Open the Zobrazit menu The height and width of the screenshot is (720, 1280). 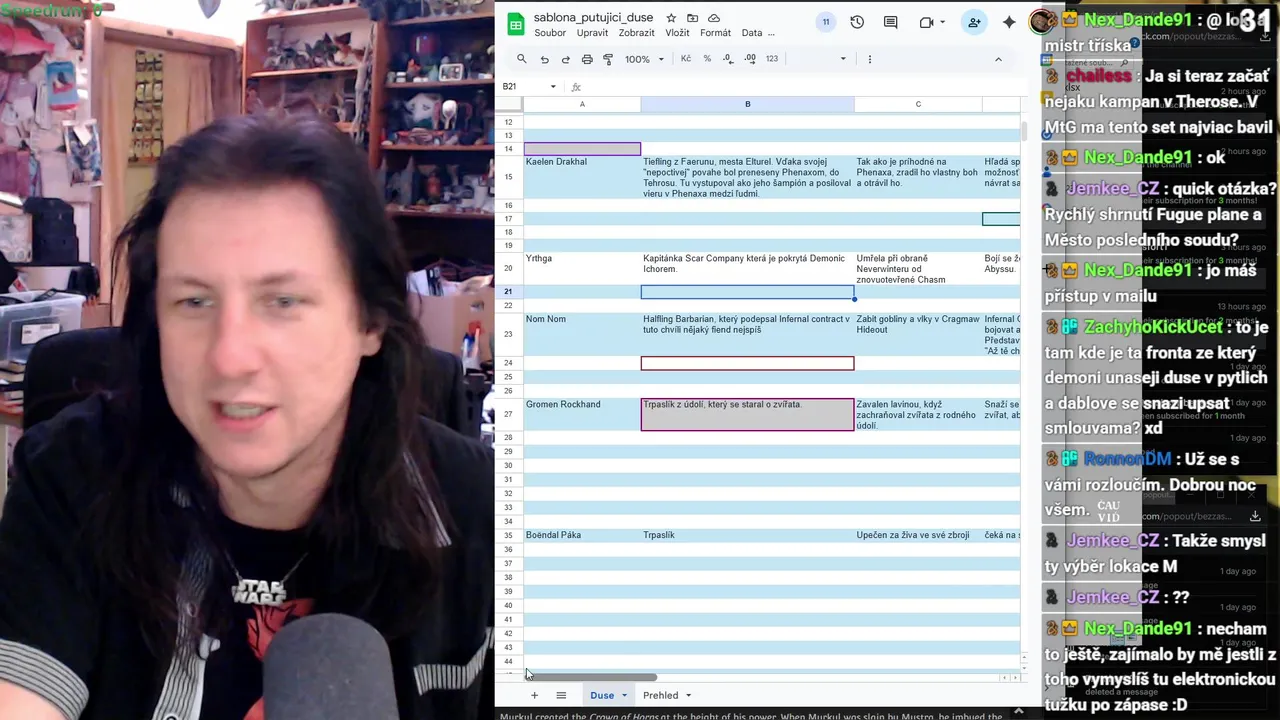pyautogui.click(x=636, y=33)
